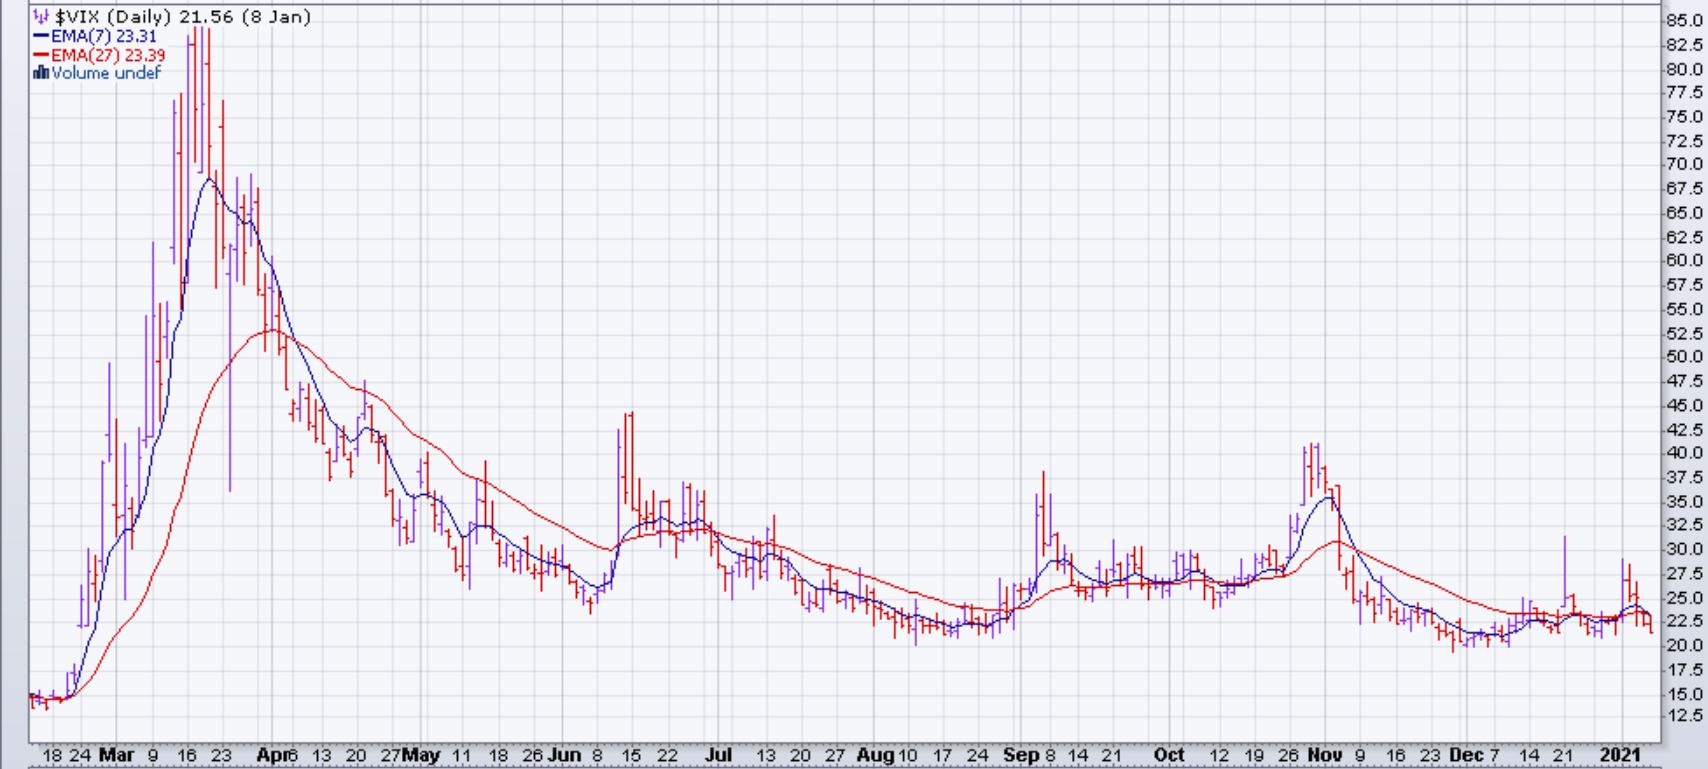Click the $VIX price bars legend icon
This screenshot has height=769, width=1708.
coord(41,17)
